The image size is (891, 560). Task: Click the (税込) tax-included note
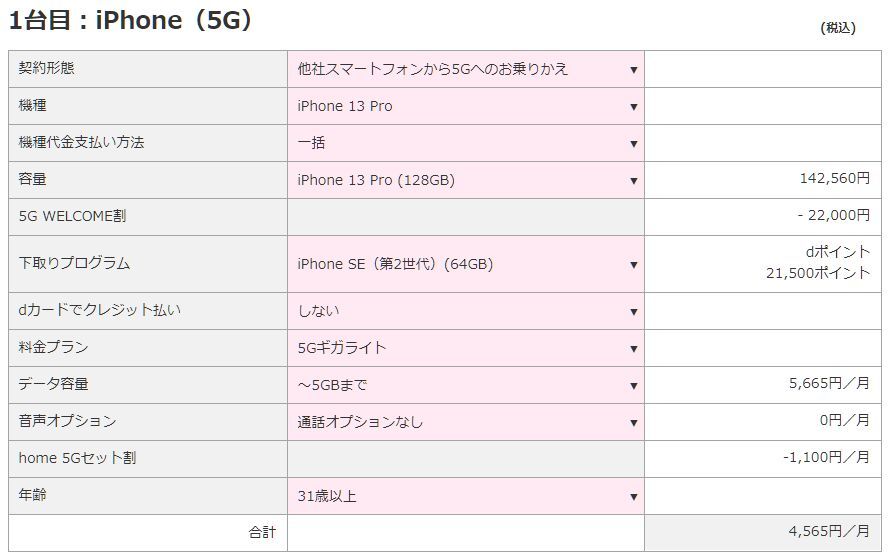[837, 28]
